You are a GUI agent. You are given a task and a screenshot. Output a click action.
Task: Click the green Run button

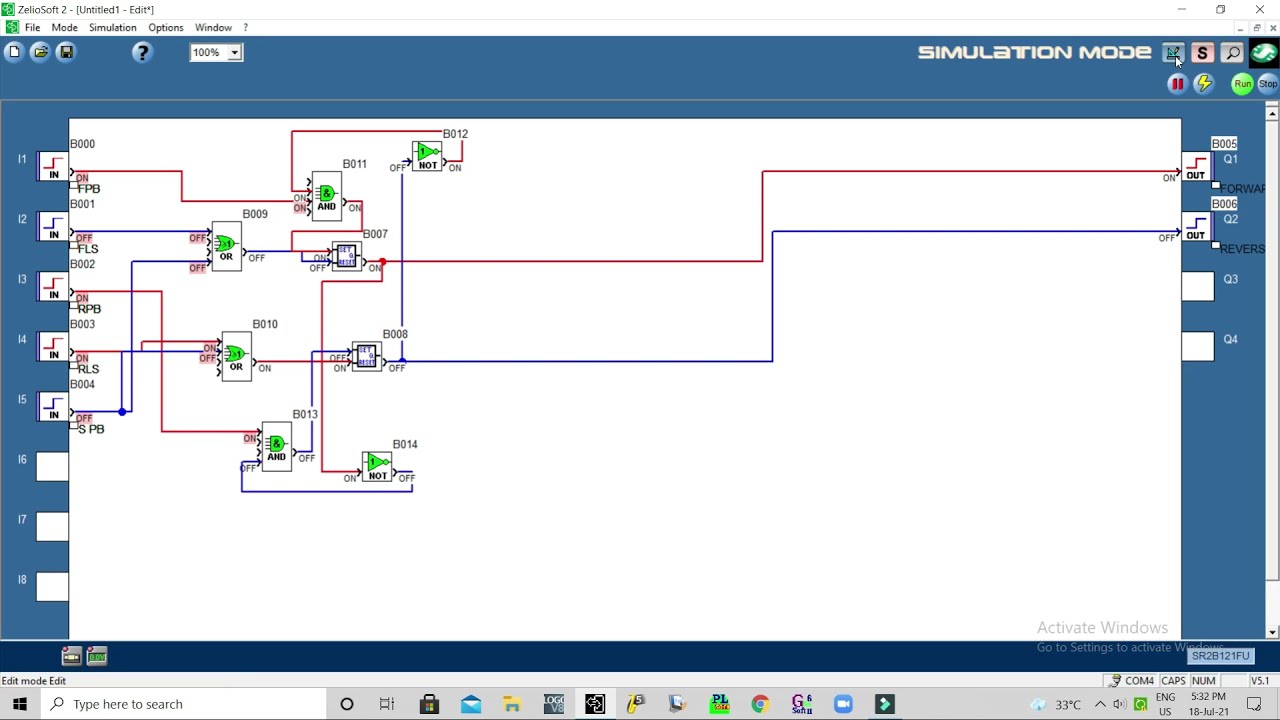tap(1242, 84)
